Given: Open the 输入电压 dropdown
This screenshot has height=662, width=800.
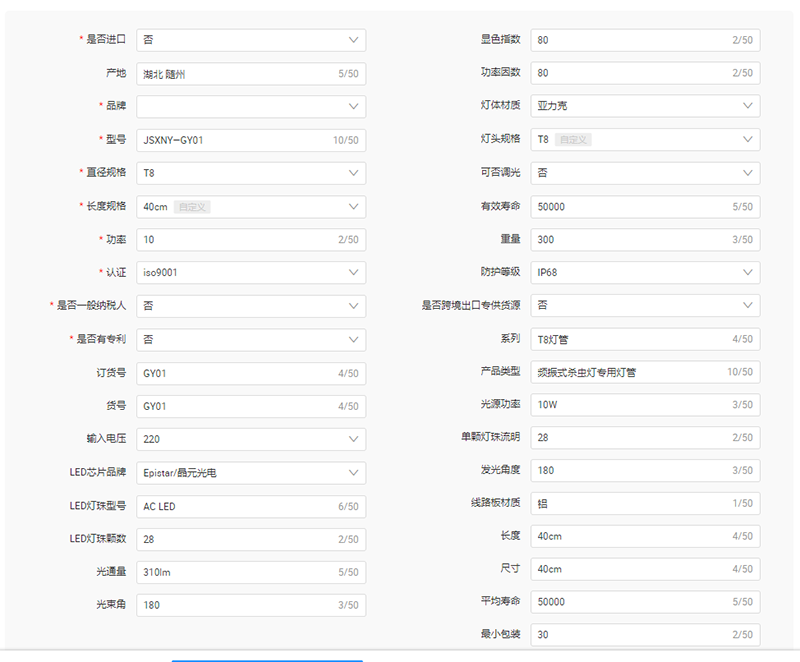Looking at the screenshot, I should click(x=250, y=439).
